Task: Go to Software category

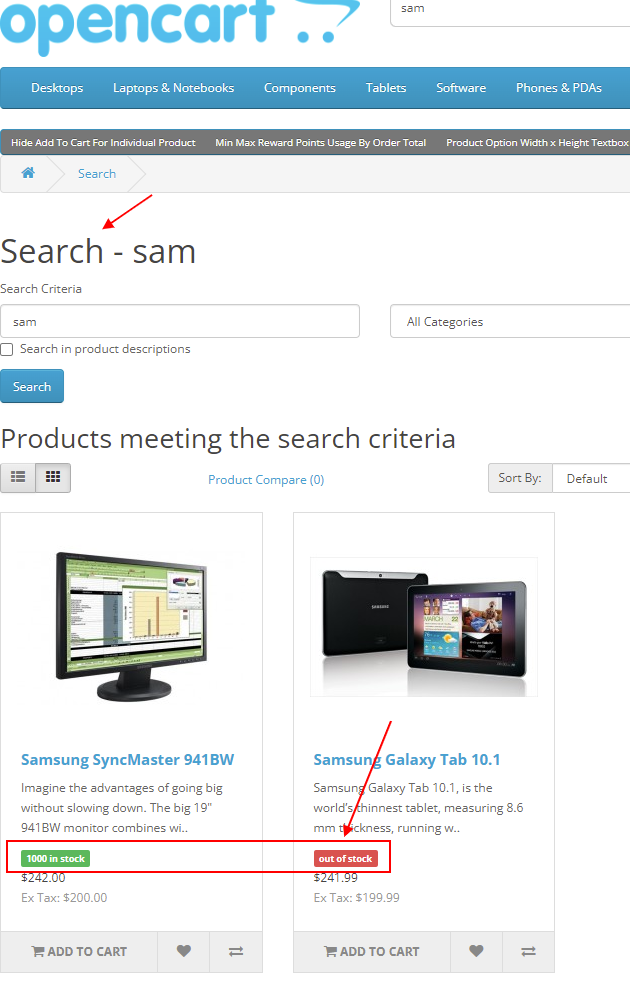Action: 461,88
